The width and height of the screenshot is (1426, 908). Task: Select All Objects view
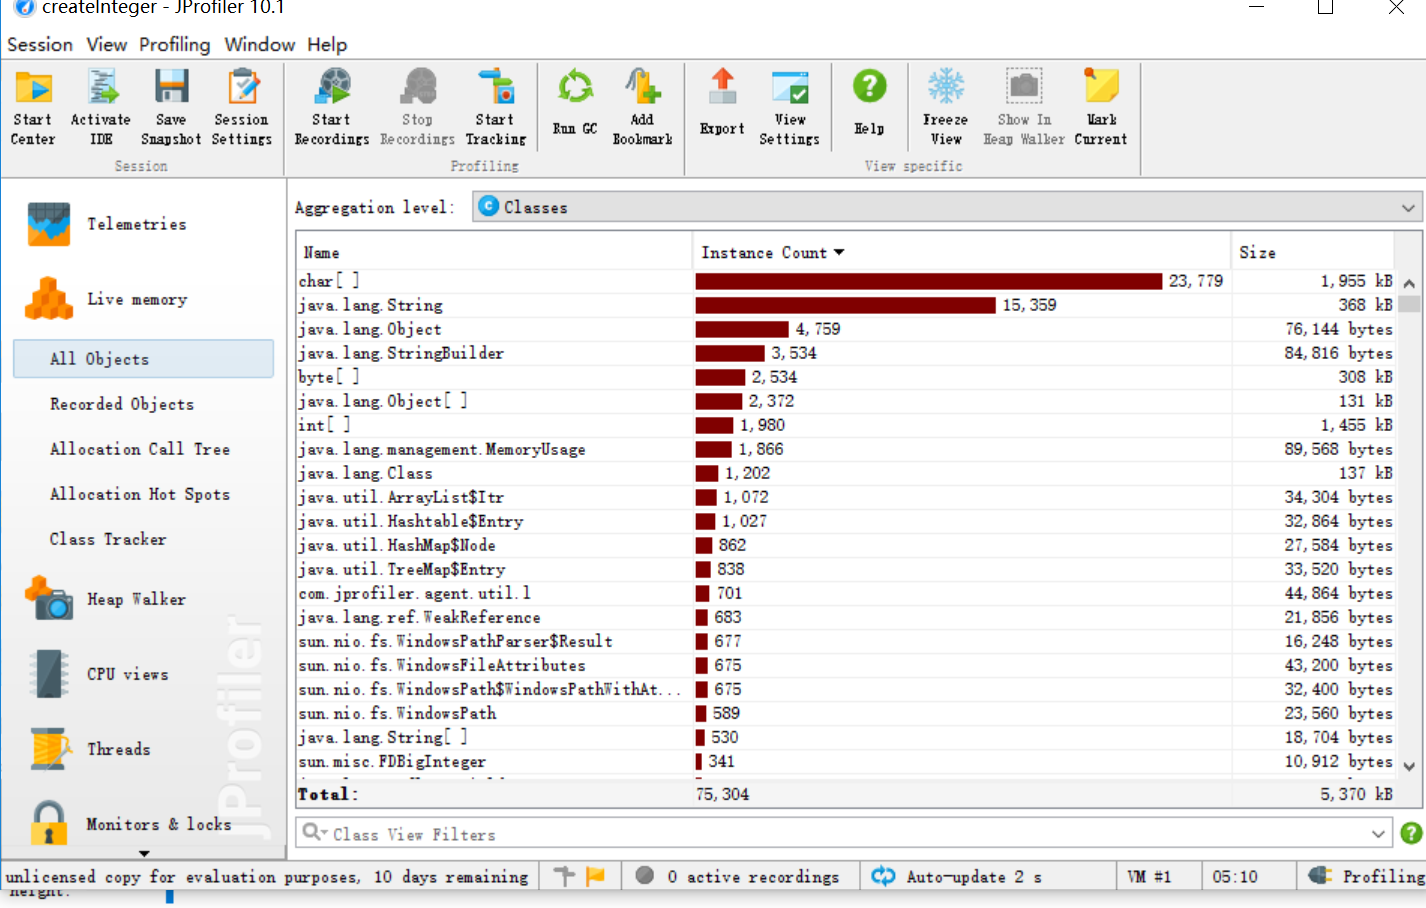click(143, 359)
